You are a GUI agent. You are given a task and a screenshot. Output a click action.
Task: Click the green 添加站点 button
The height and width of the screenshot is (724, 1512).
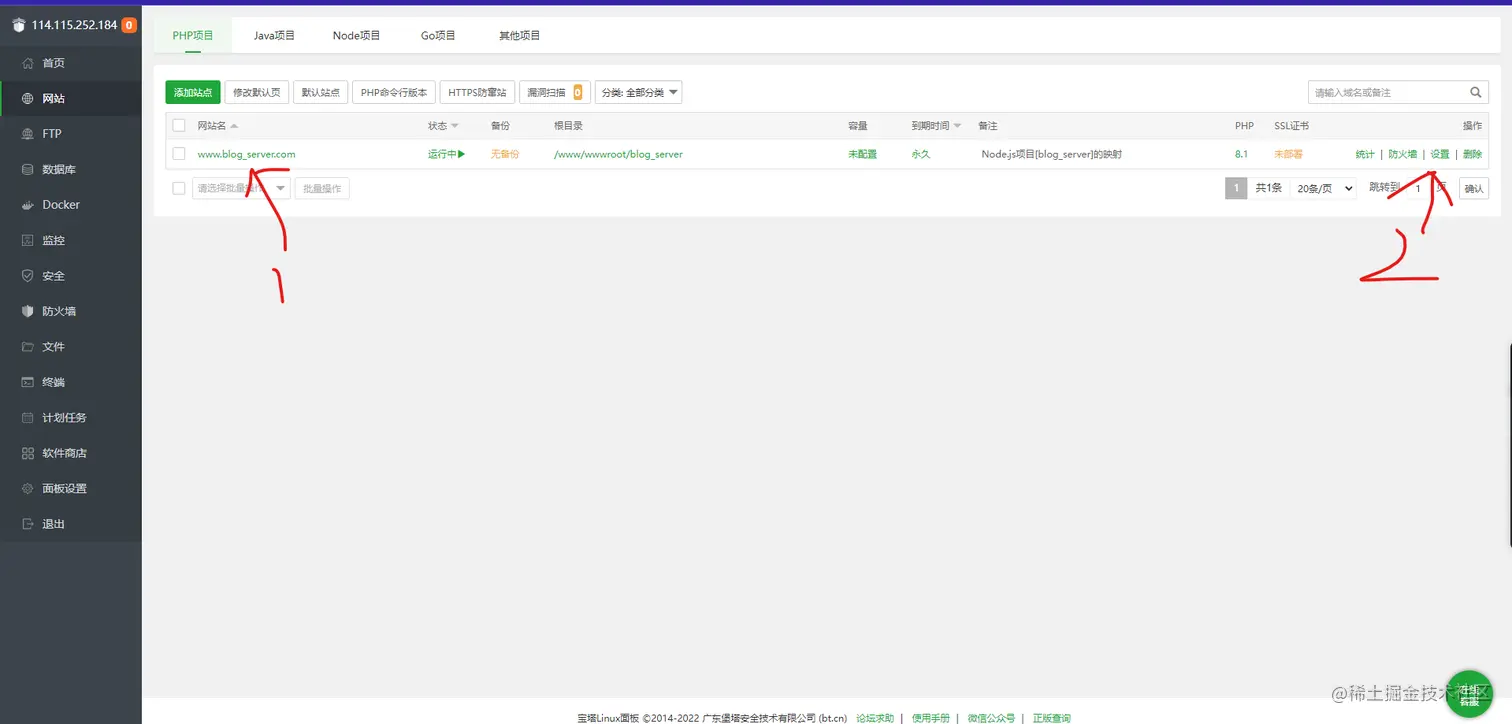[x=193, y=92]
